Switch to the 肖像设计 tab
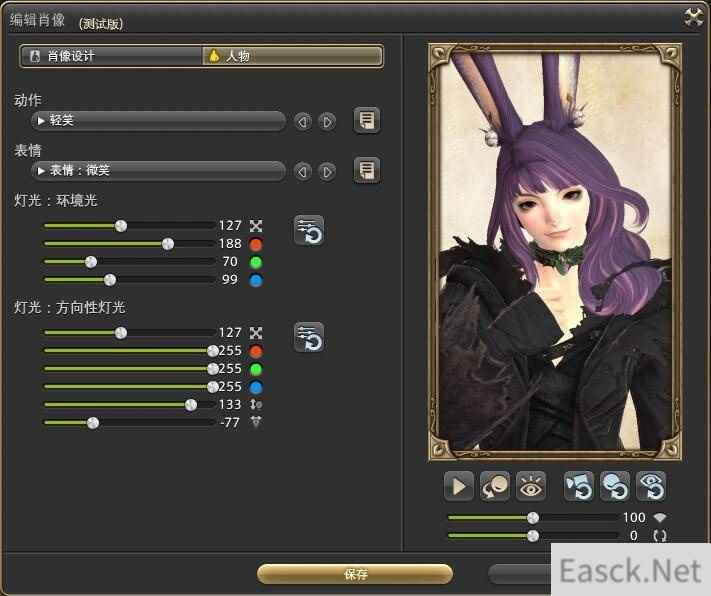Screen dimensions: 711x596 click(x=112, y=56)
